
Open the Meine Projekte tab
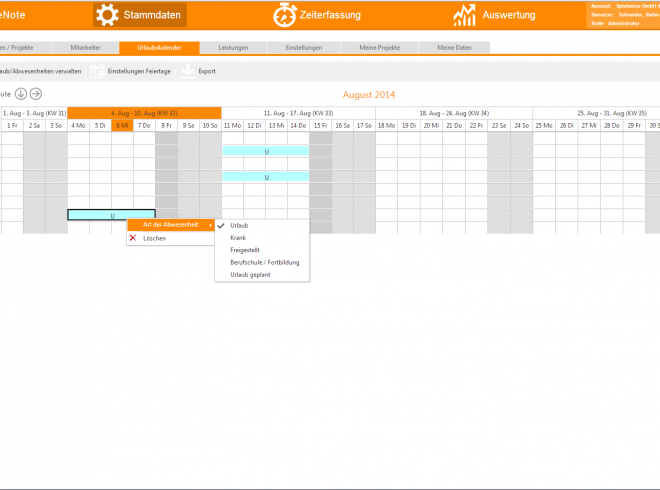(x=379, y=48)
